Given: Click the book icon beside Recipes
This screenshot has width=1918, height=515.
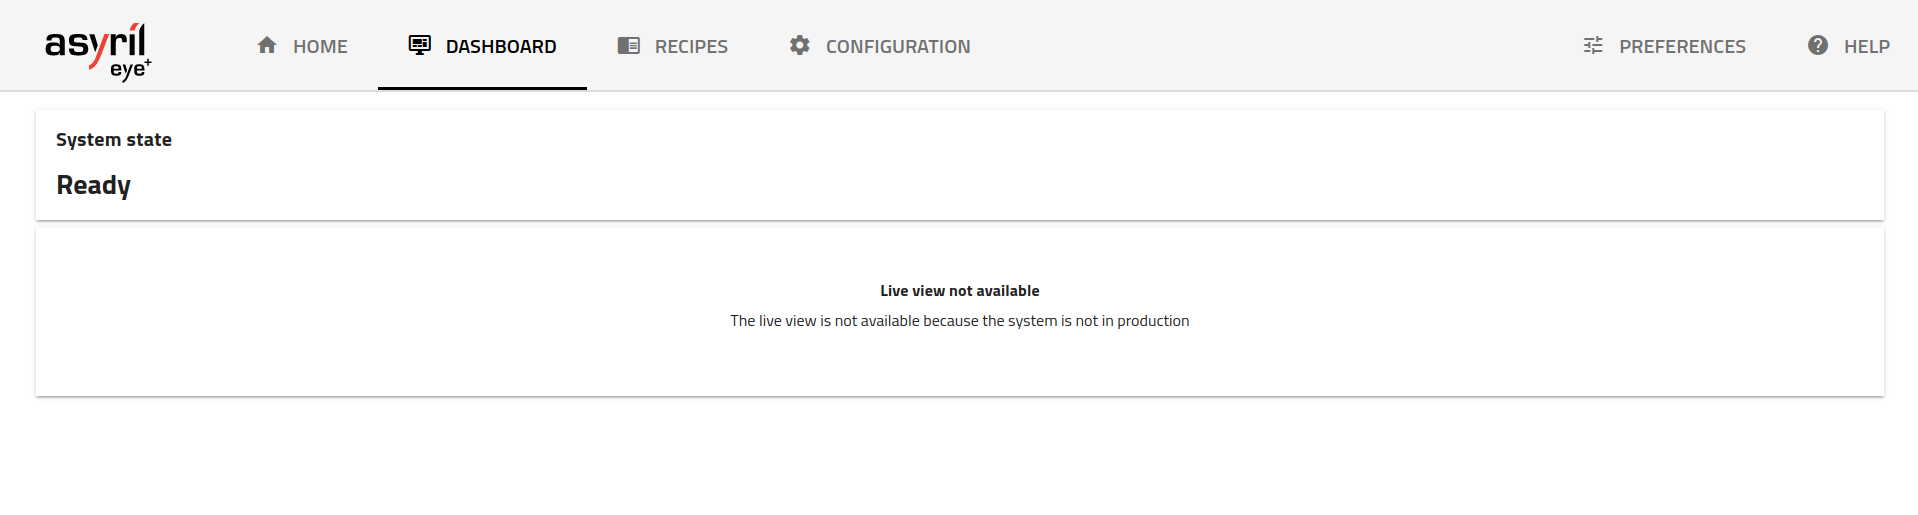Looking at the screenshot, I should (x=628, y=45).
